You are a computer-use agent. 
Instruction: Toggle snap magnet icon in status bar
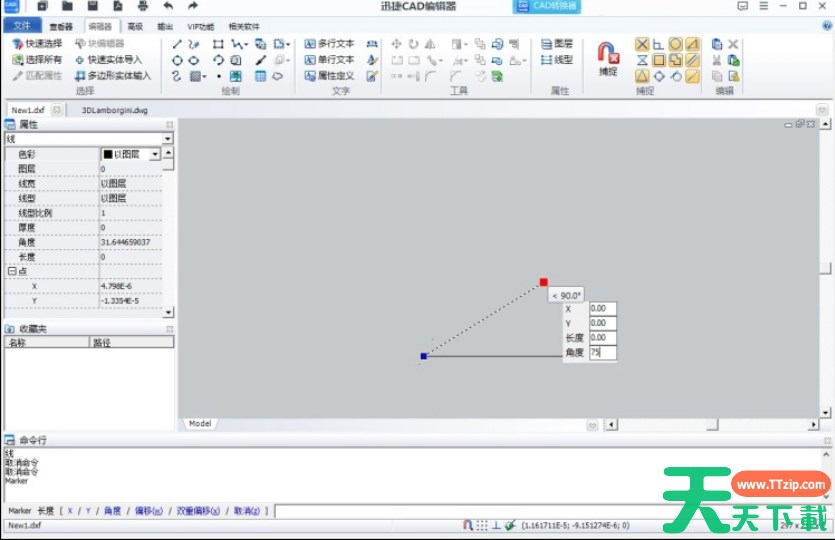click(x=467, y=525)
